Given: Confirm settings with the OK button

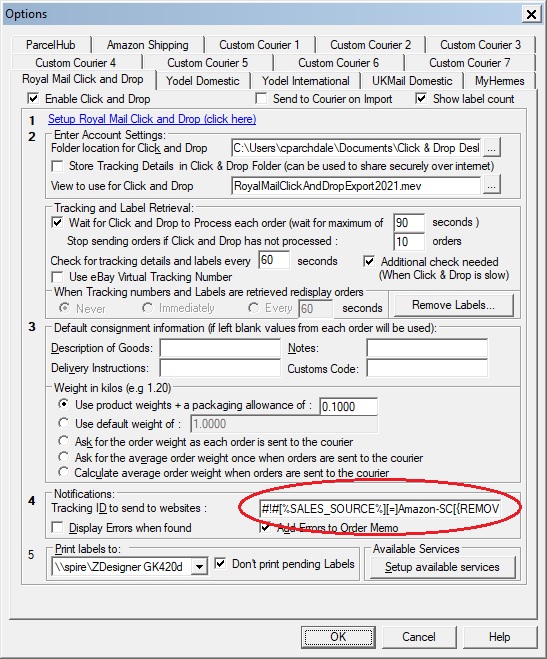Looking at the screenshot, I should pos(338,637).
